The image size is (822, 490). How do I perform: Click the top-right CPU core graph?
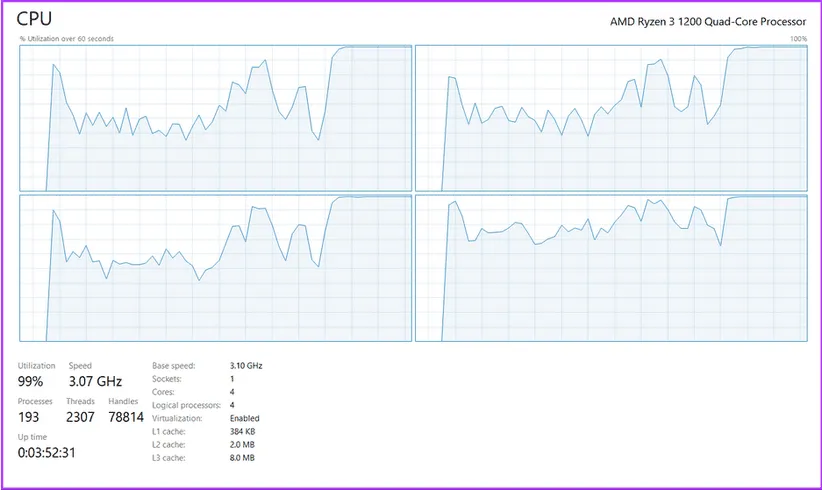(x=611, y=118)
